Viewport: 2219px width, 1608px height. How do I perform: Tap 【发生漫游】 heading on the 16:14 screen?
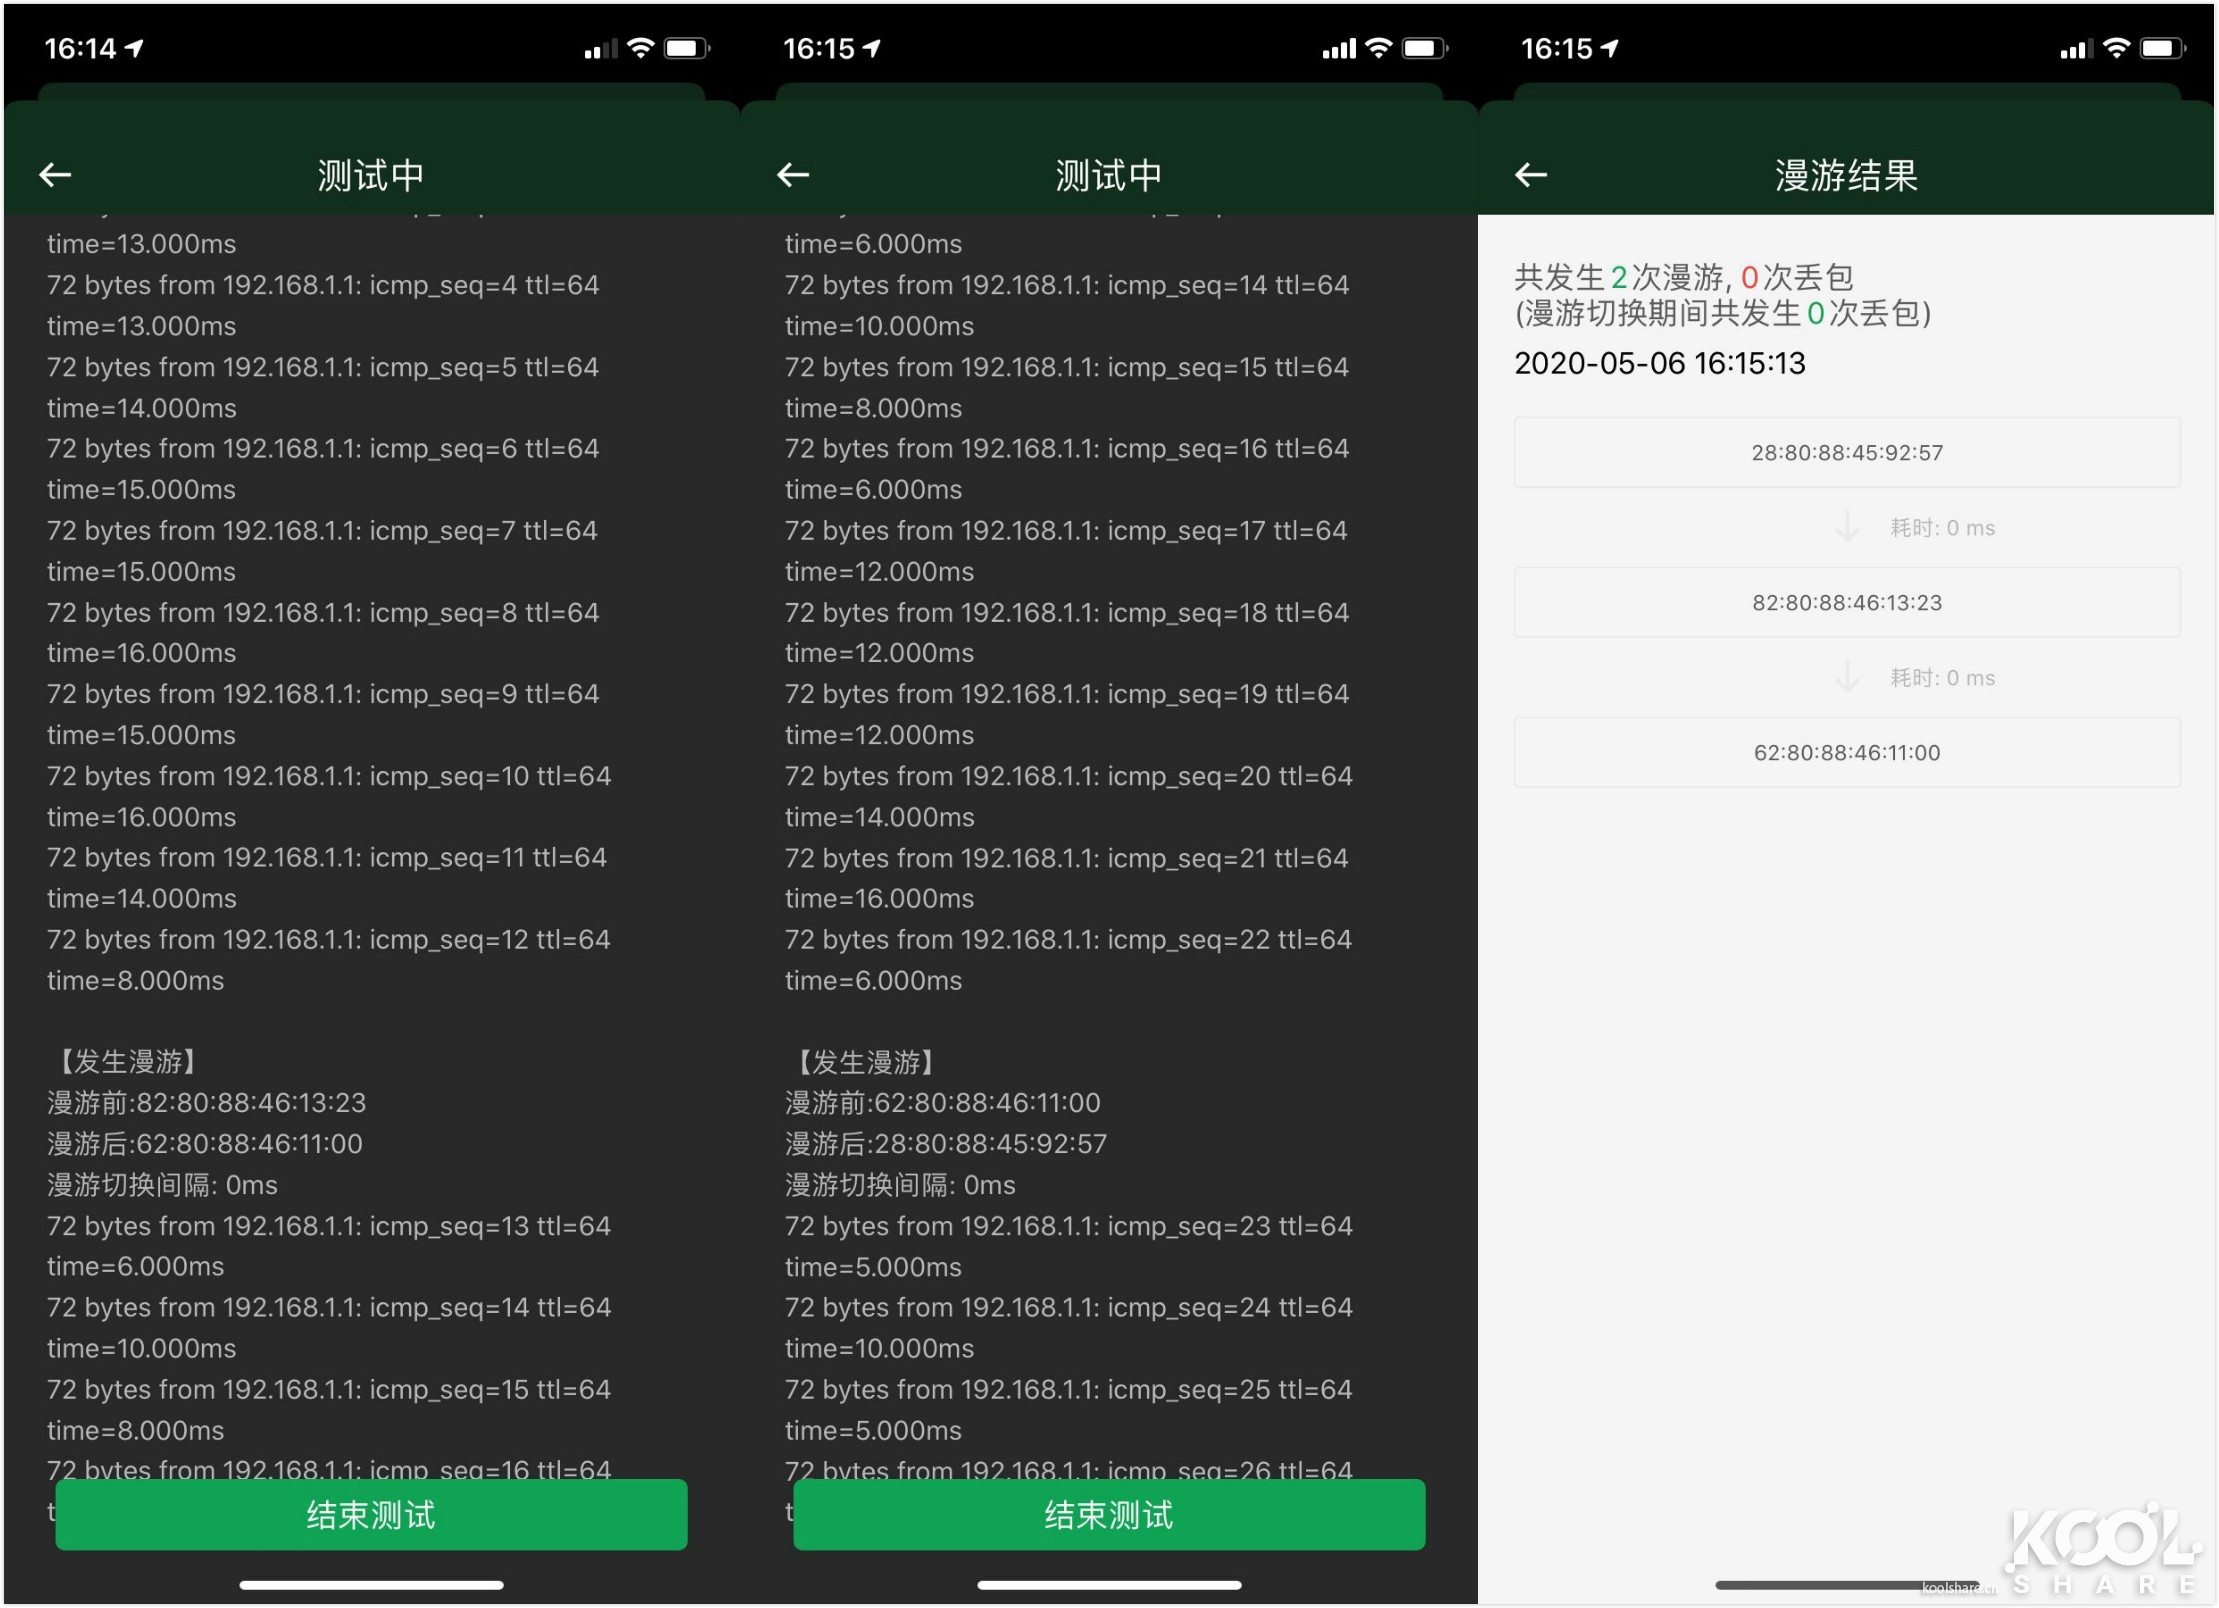(x=128, y=1062)
